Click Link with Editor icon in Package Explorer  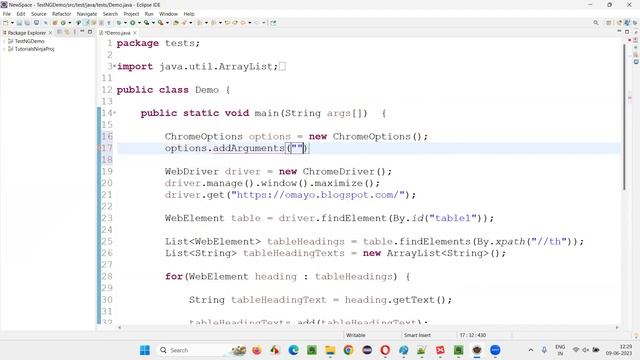[67, 32]
